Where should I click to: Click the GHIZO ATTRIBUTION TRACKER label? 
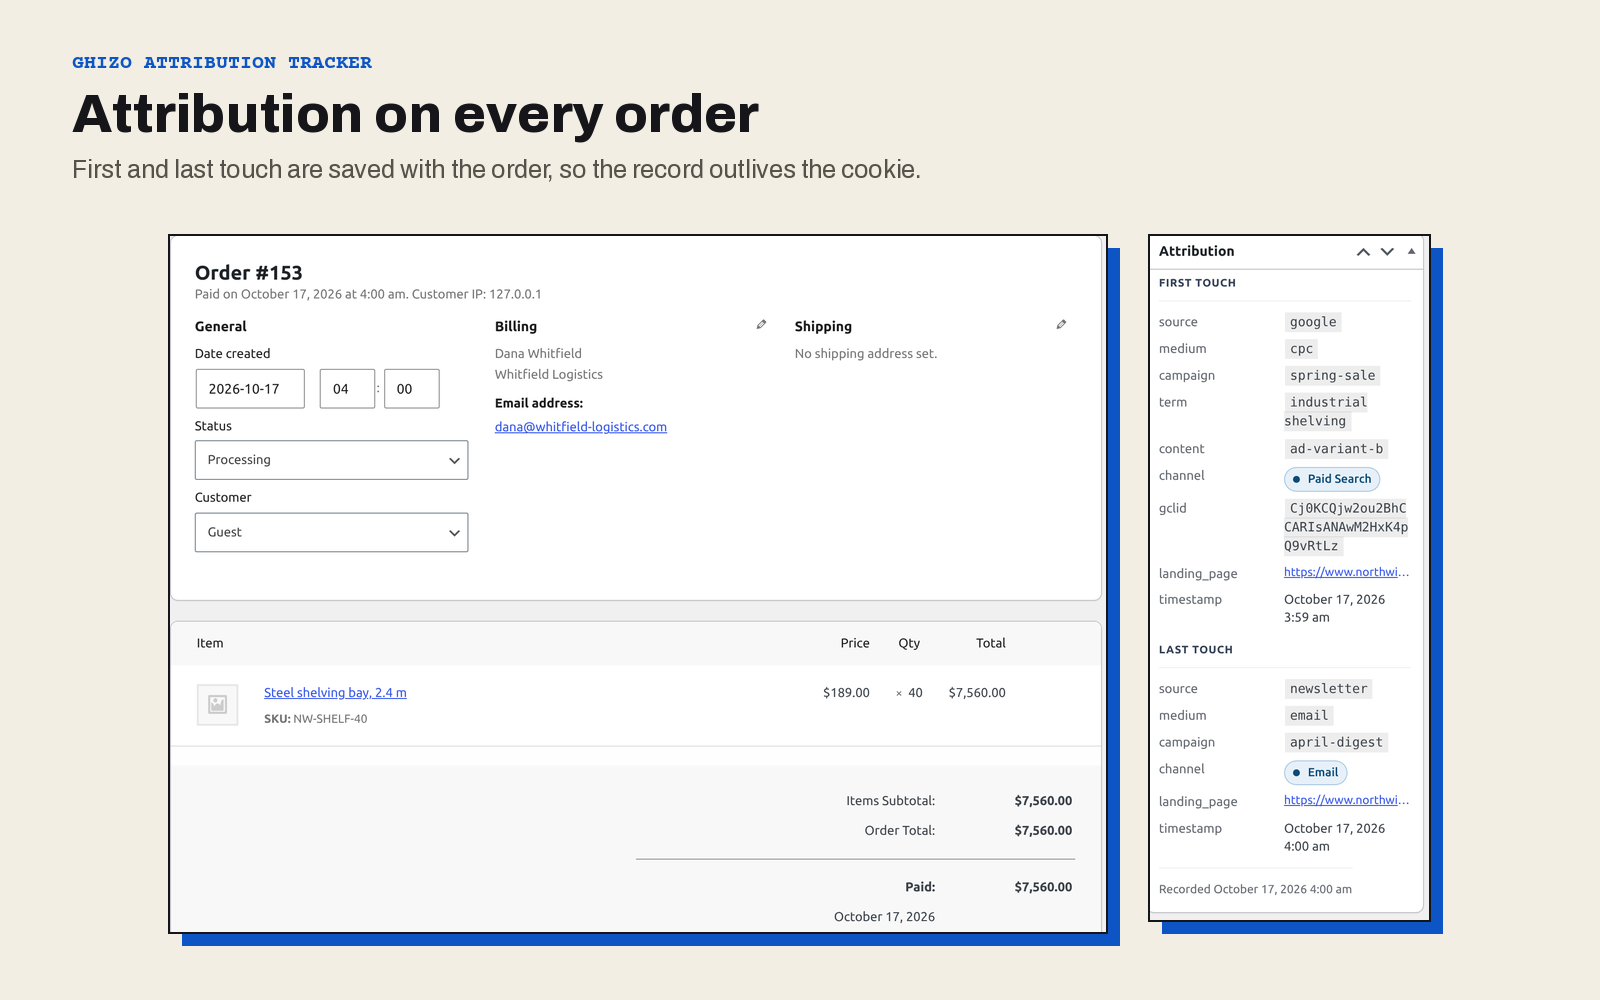222,62
